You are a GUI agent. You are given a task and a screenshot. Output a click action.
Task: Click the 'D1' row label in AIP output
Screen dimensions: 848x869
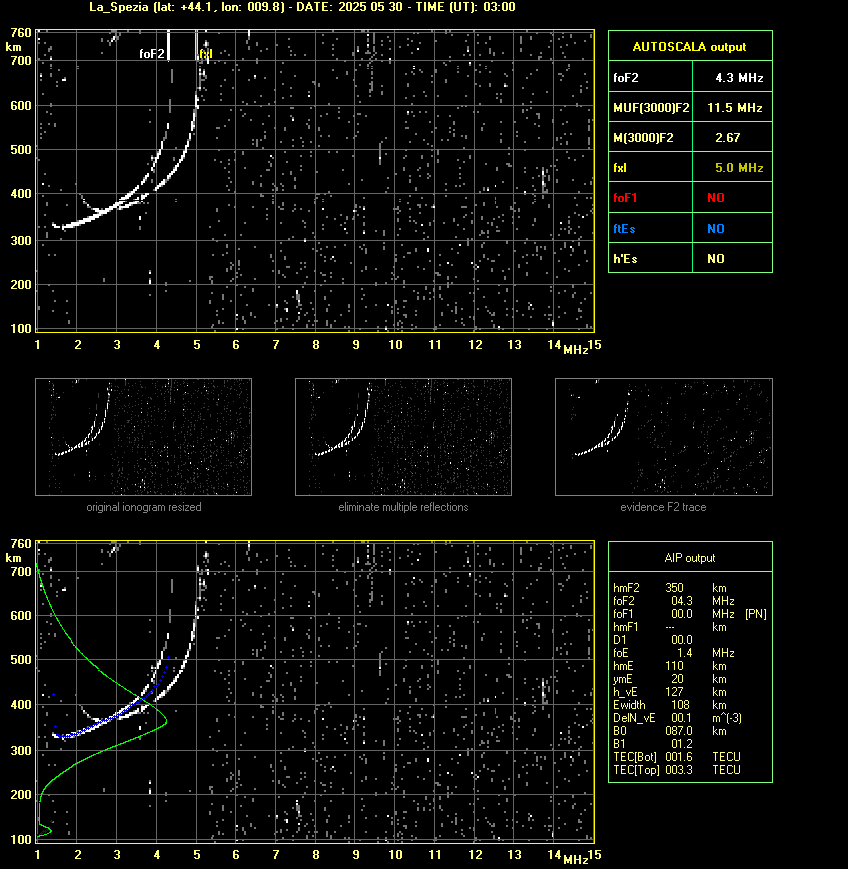point(620,640)
